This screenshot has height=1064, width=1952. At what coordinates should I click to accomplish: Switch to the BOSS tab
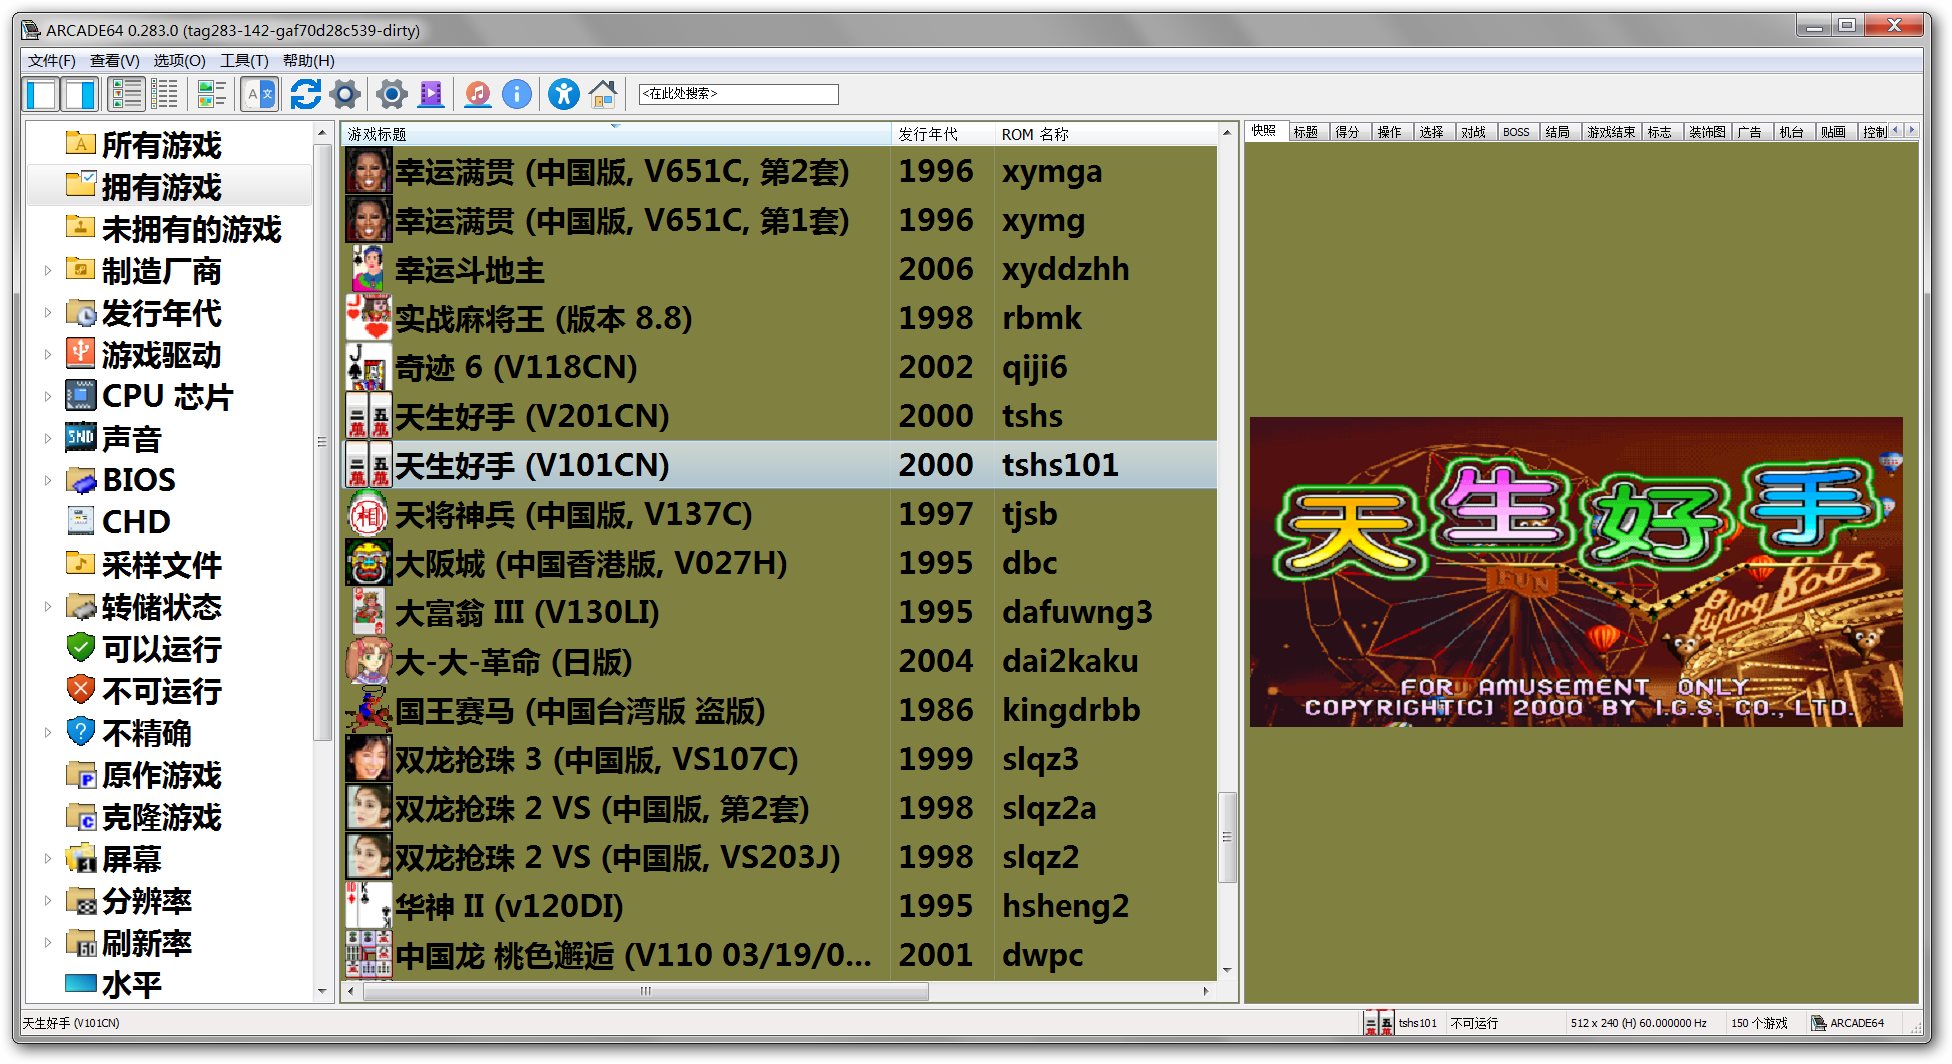click(x=1516, y=132)
